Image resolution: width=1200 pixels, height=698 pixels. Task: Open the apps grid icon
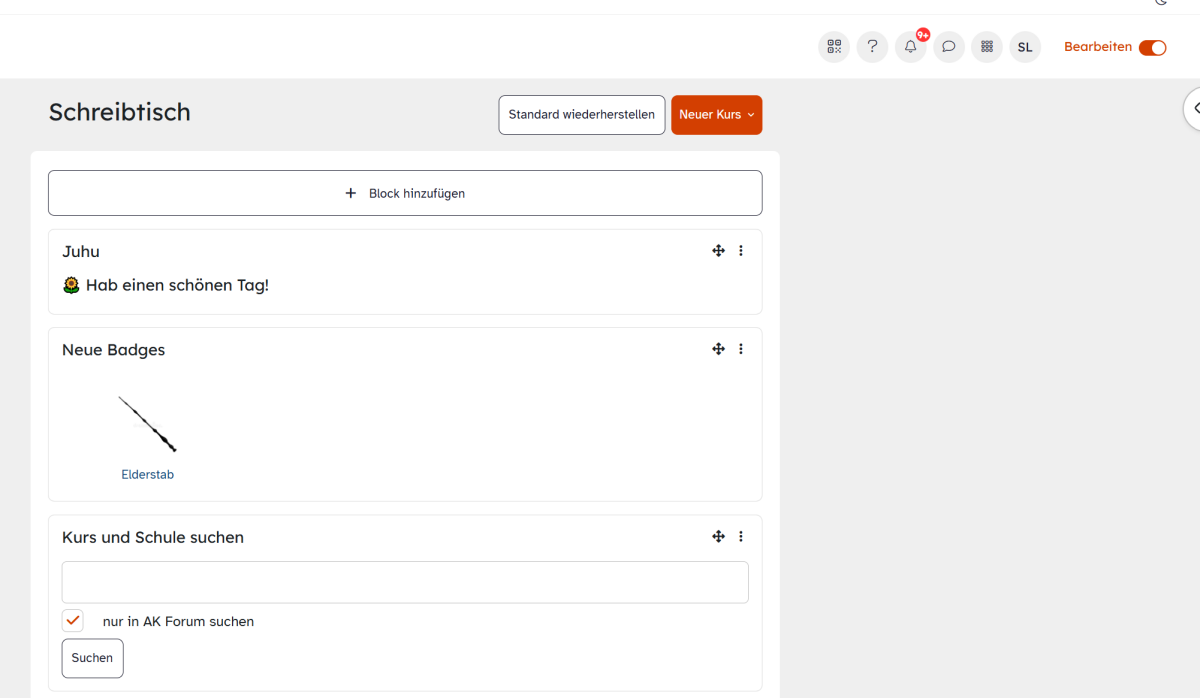coord(986,47)
